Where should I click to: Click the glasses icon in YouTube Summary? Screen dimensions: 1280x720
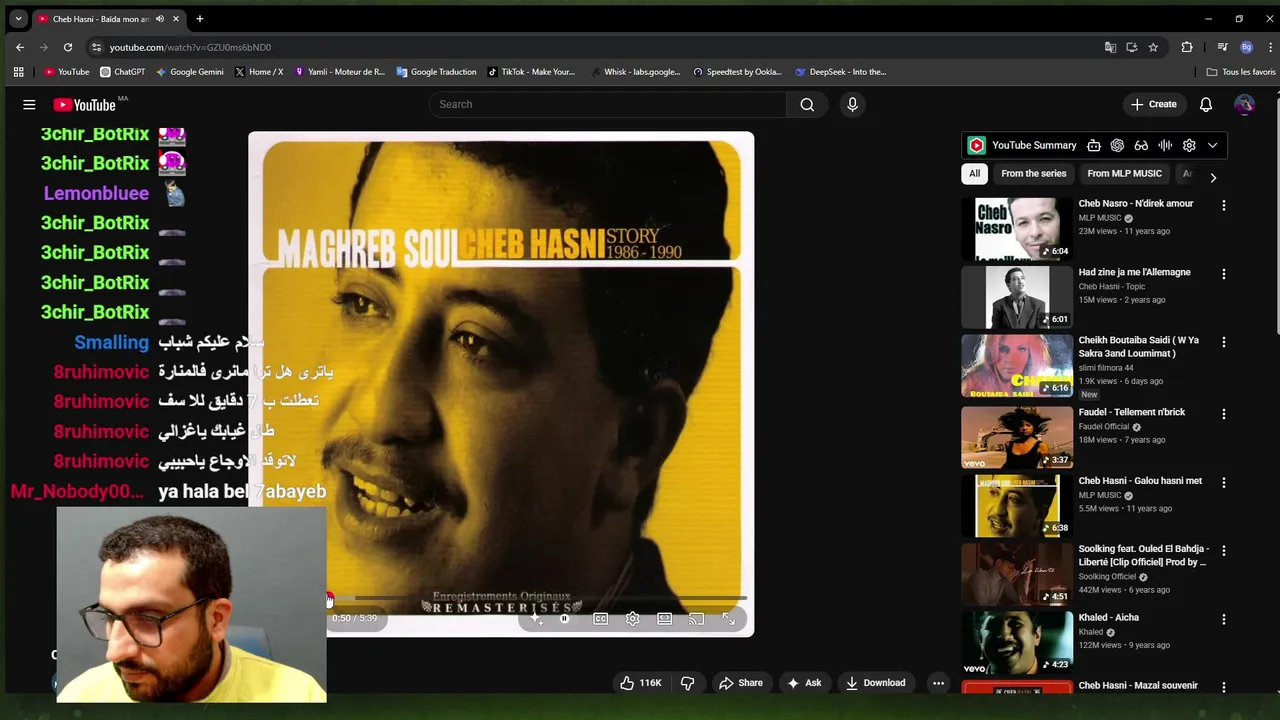(1141, 145)
